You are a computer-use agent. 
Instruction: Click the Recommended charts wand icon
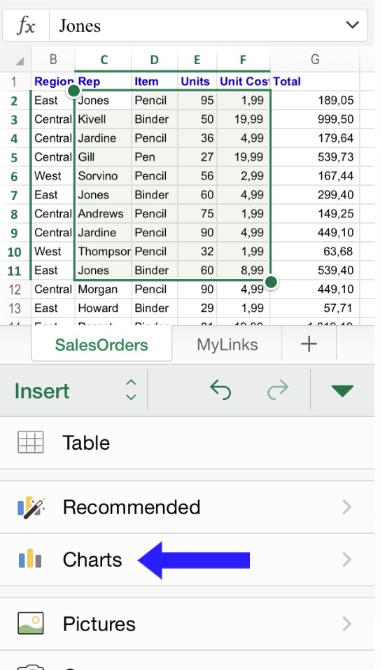click(31, 507)
